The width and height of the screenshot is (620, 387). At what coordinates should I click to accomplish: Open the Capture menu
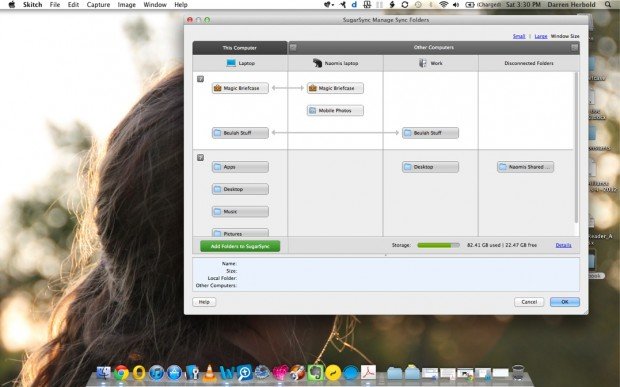(x=98, y=5)
